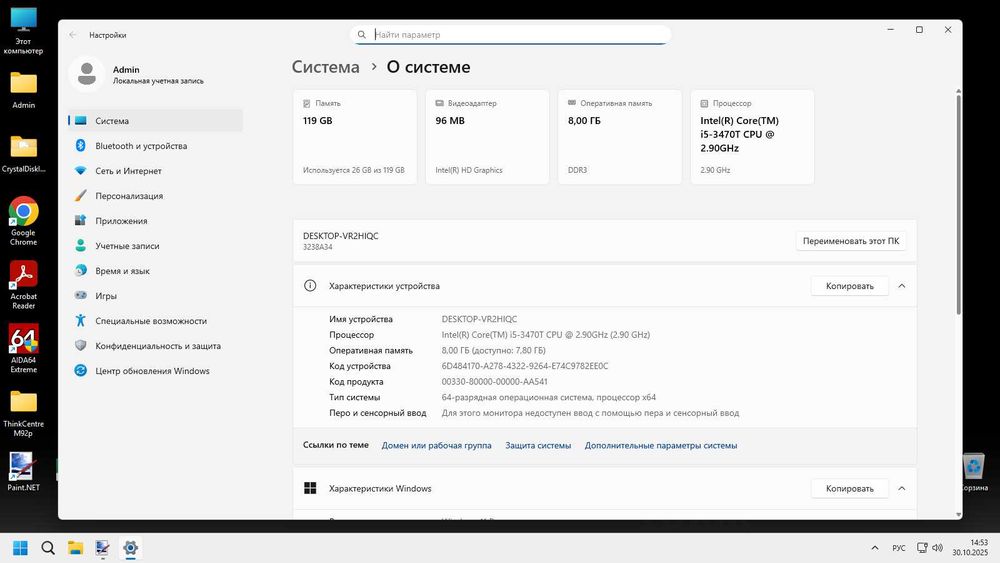Click the Система breadcrumb link

[325, 67]
